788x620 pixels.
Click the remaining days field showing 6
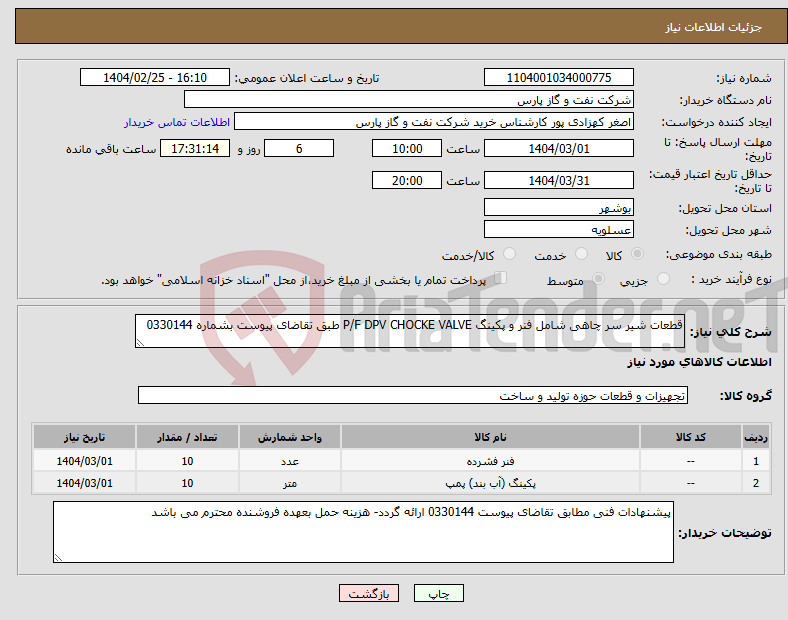[299, 148]
